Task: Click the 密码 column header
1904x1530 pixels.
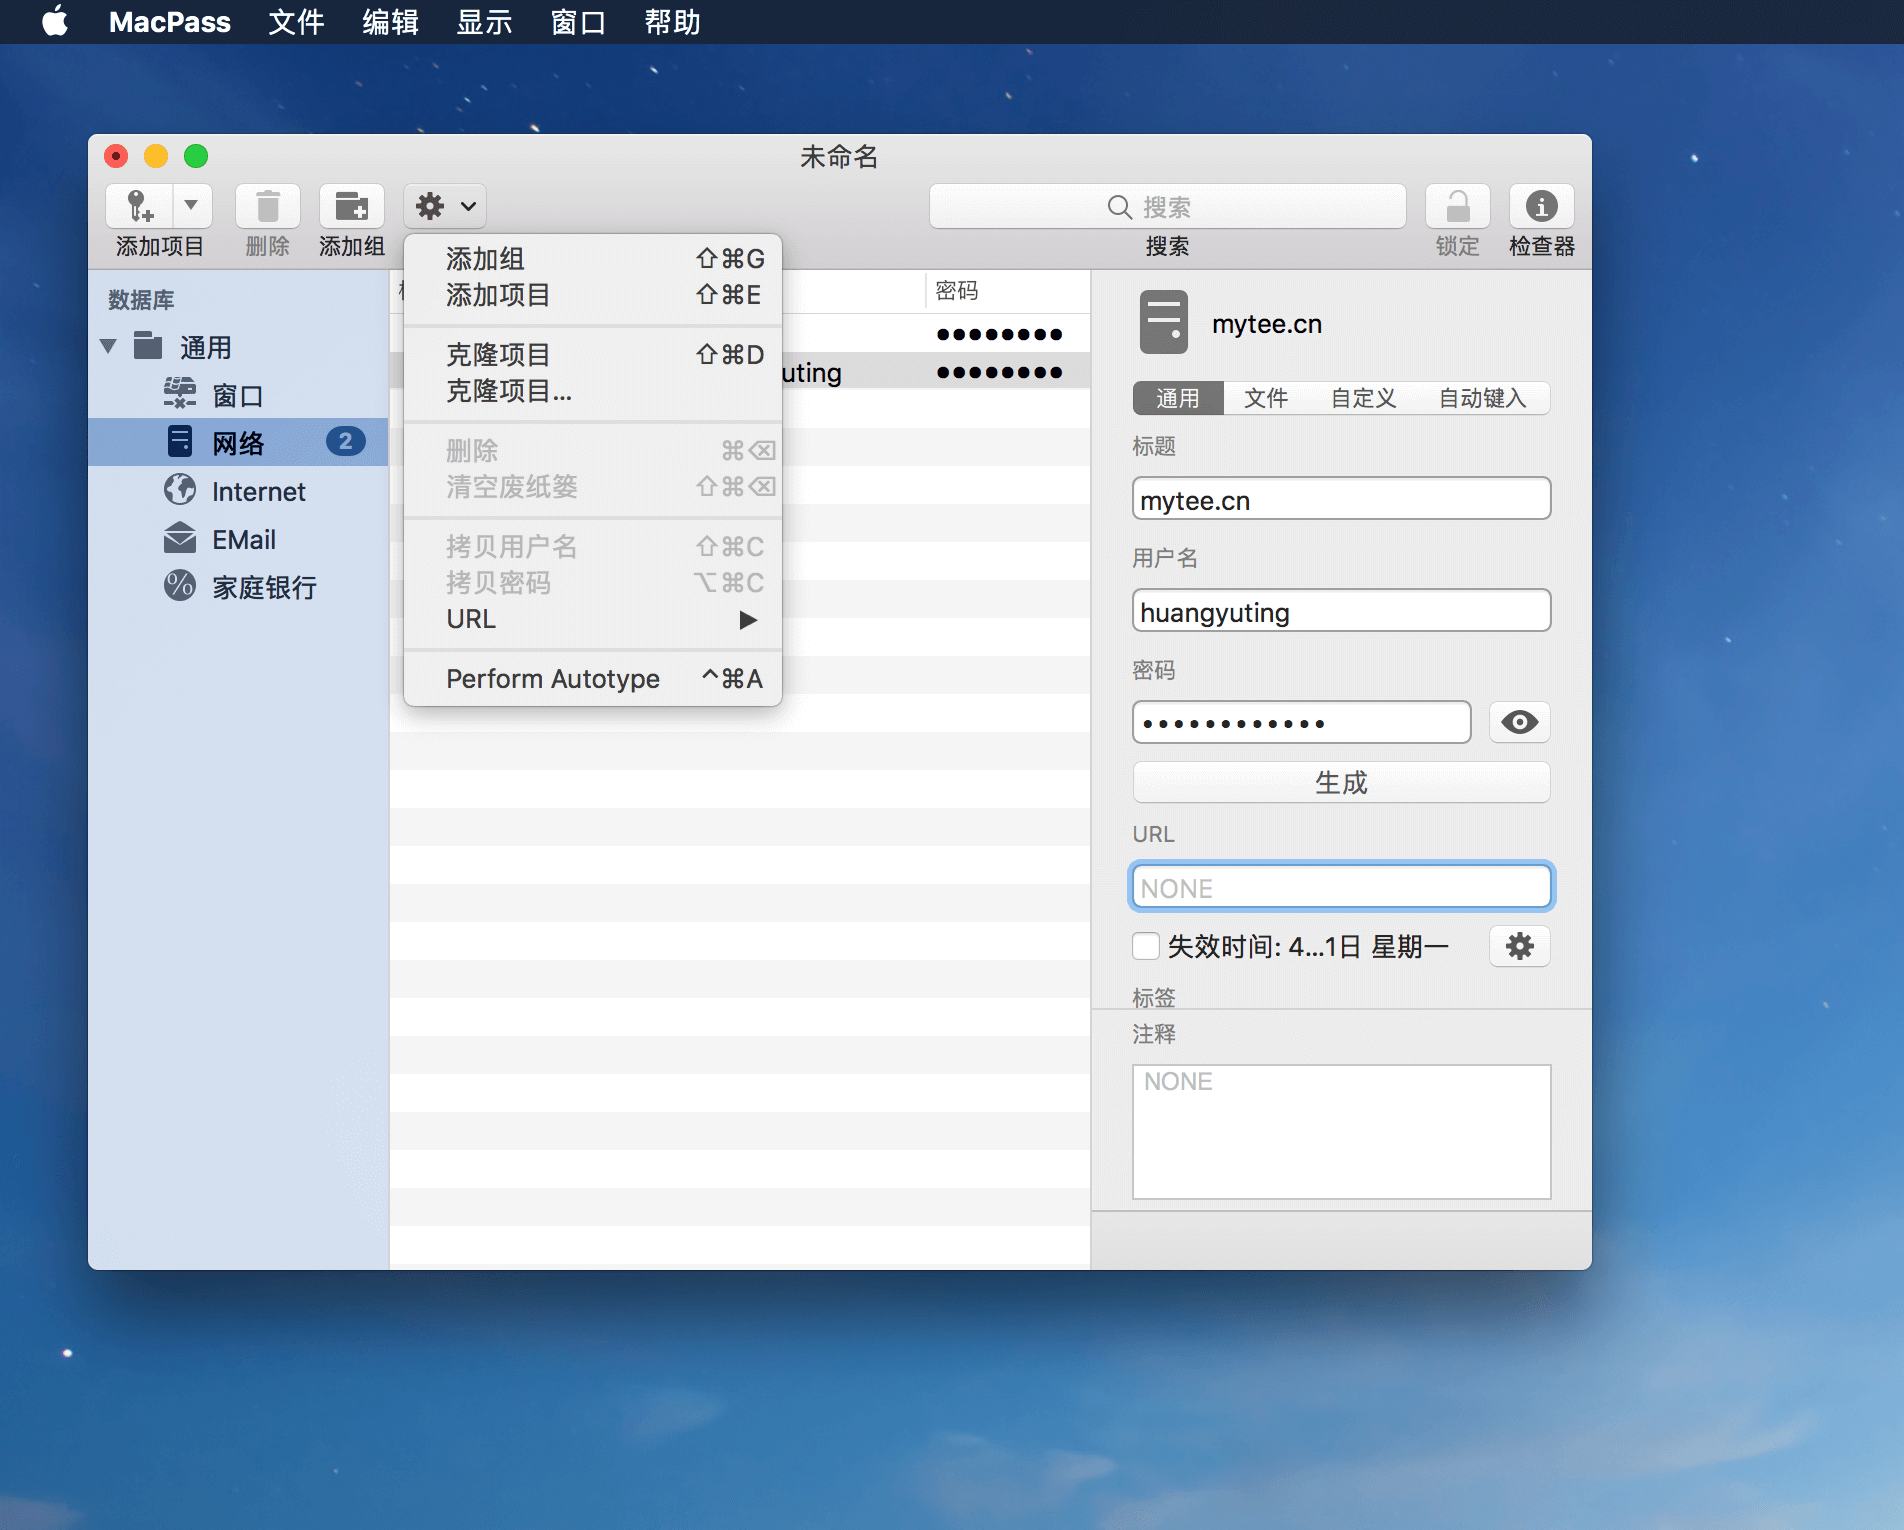Action: 1007,291
